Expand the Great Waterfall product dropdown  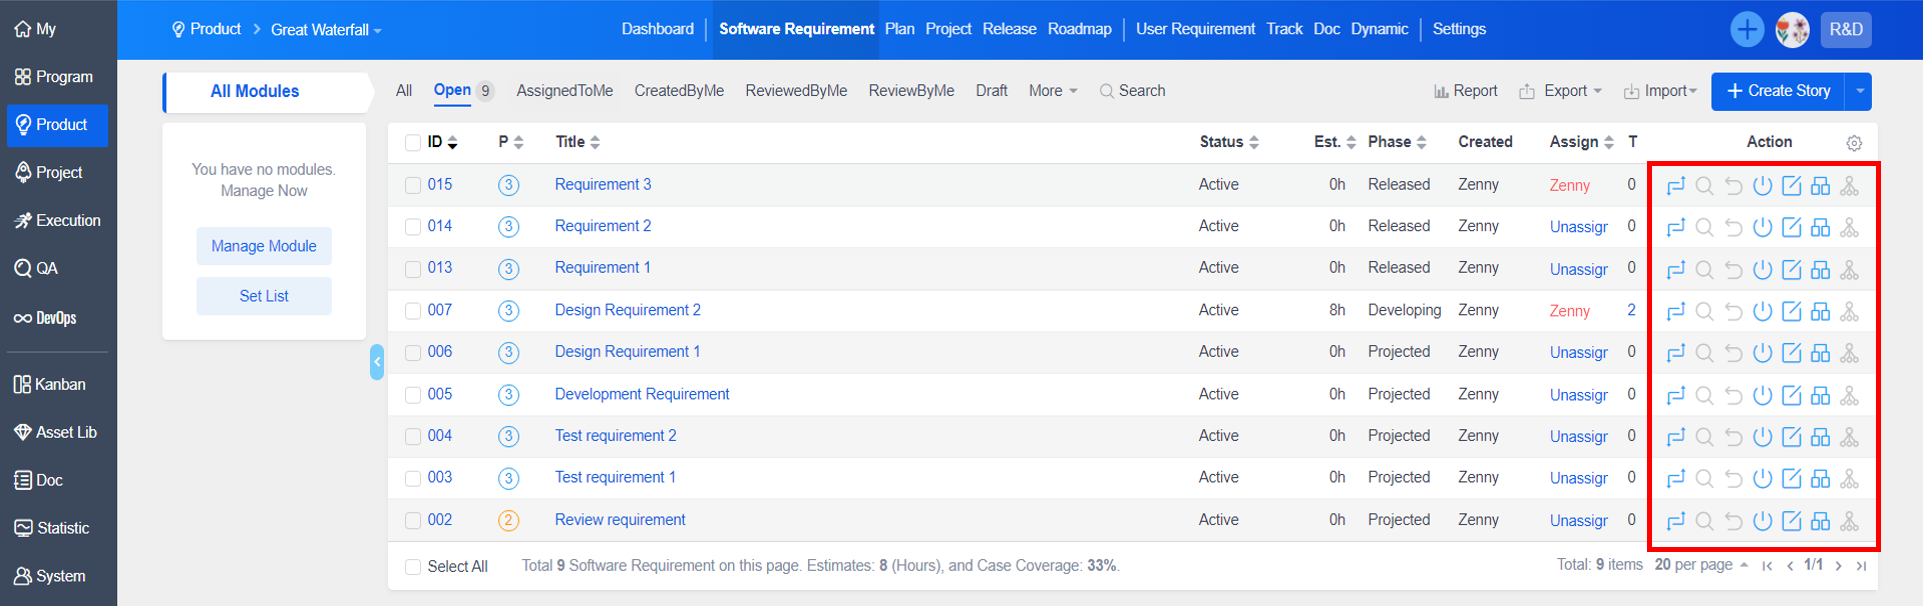[x=326, y=30]
